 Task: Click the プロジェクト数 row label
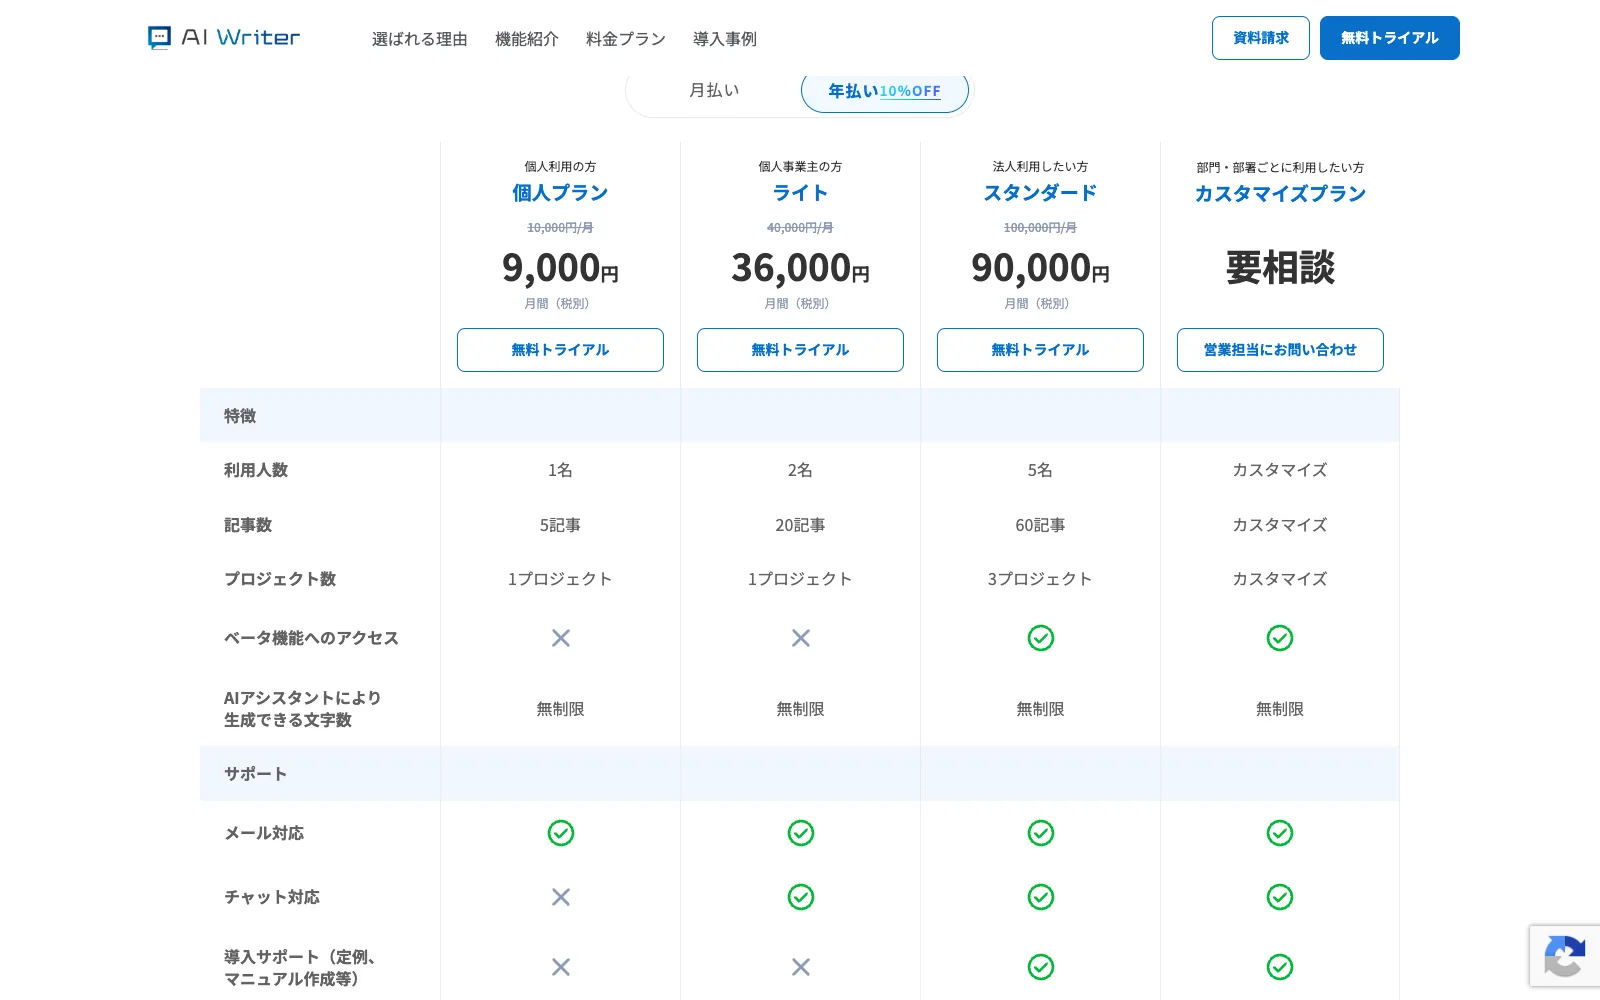(280, 579)
